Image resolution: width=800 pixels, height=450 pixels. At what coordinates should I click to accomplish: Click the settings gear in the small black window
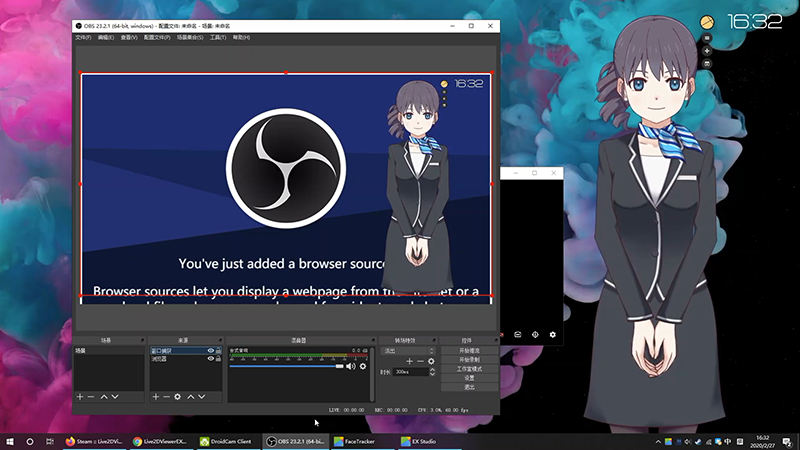coord(553,335)
